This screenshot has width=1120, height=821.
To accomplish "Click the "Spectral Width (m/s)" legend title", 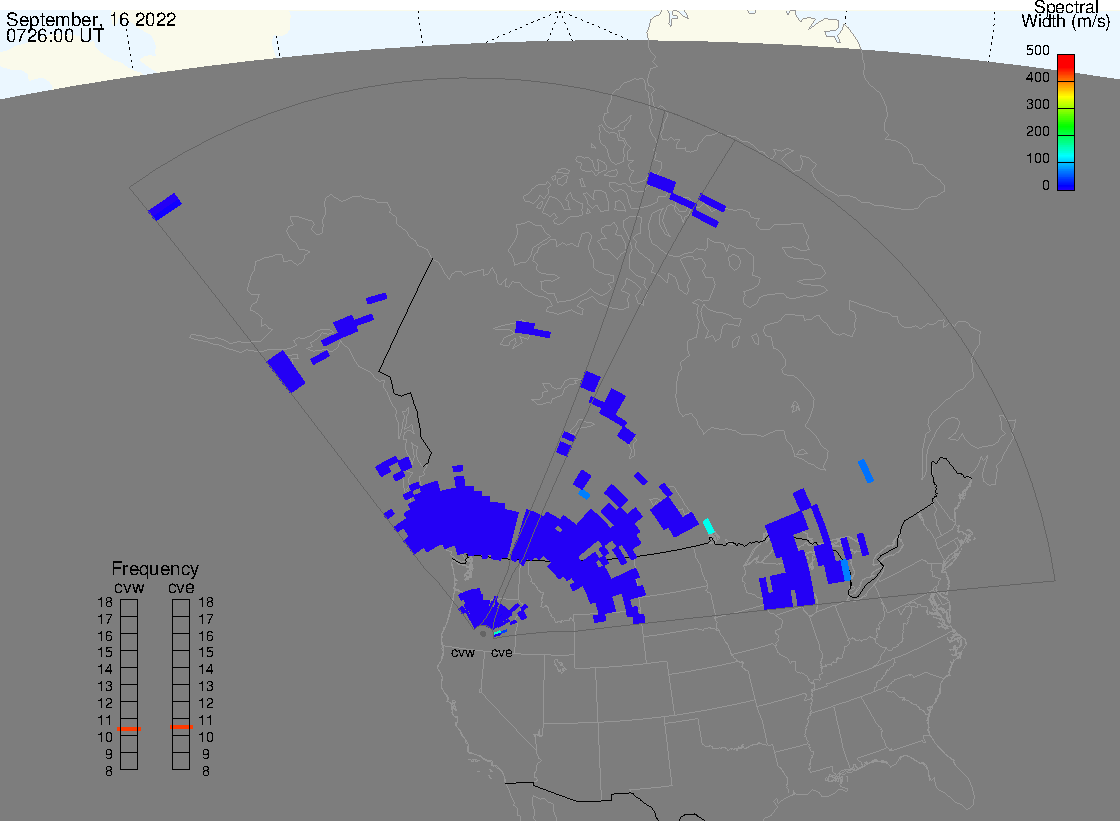I will click(1066, 14).
